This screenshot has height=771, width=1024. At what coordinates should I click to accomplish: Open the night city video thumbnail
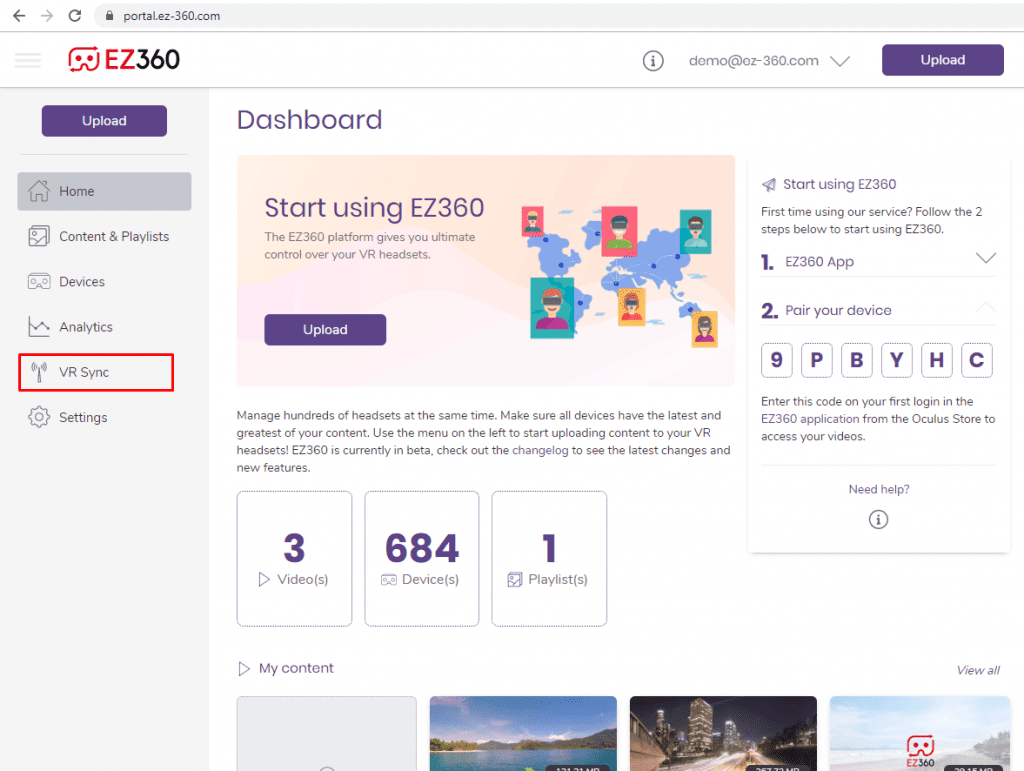[x=723, y=734]
